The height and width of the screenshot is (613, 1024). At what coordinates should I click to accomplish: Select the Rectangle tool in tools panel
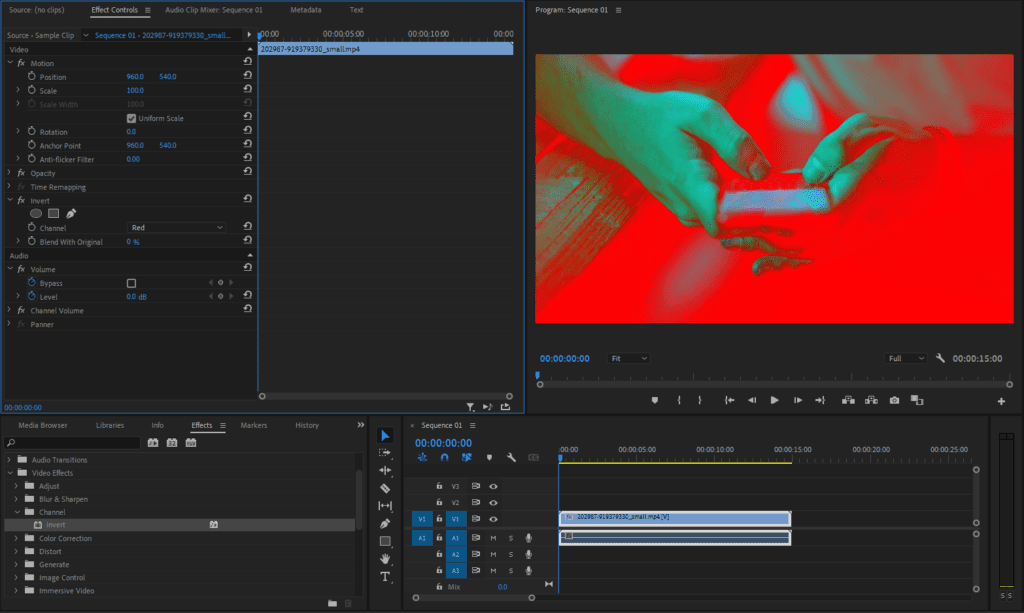[x=385, y=541]
